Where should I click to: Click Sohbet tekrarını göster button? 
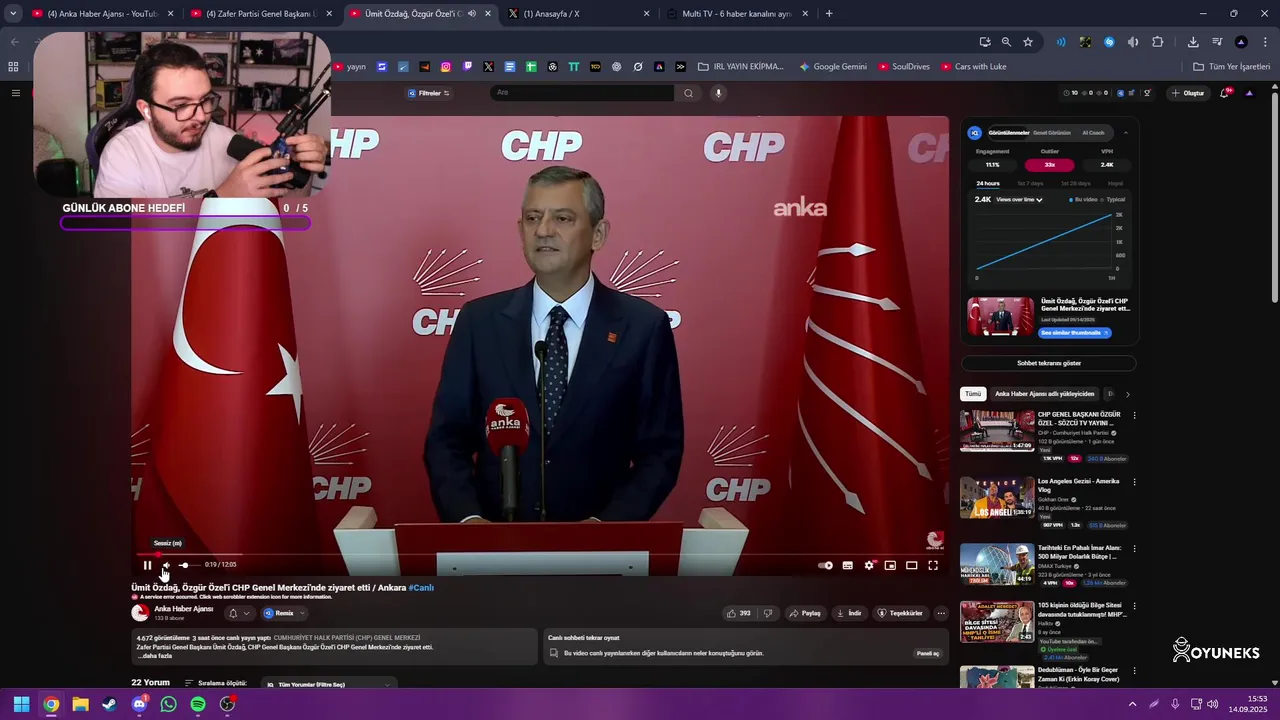point(1049,363)
